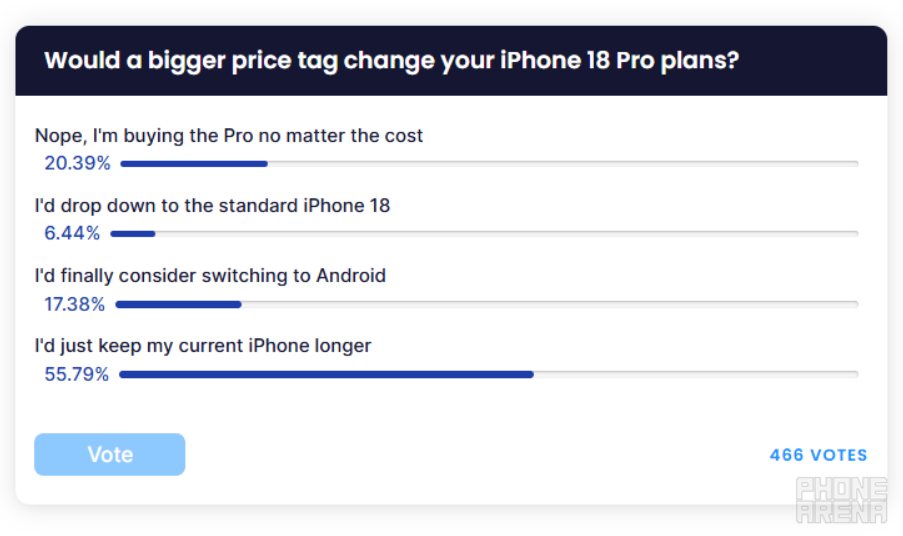The width and height of the screenshot is (903, 536).
Task: Click the Vote button
Action: pos(109,454)
